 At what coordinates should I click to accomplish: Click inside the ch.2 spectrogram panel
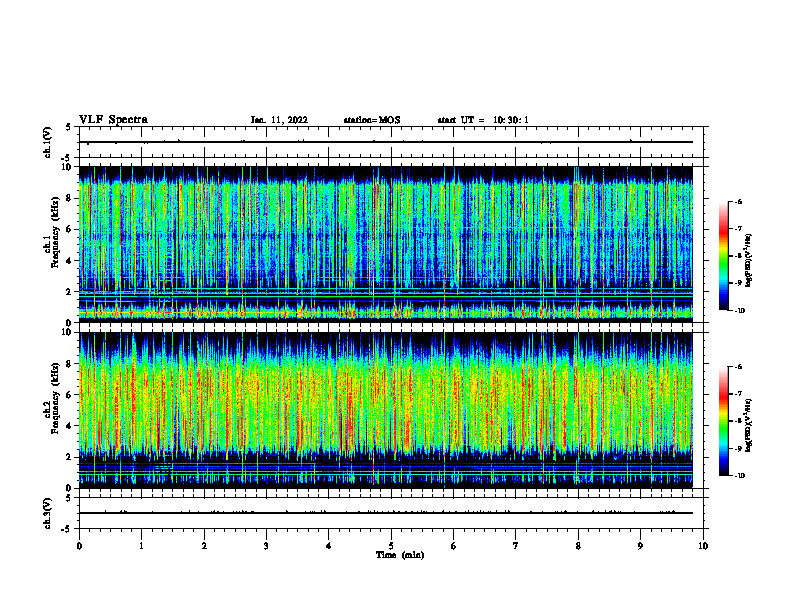386,410
